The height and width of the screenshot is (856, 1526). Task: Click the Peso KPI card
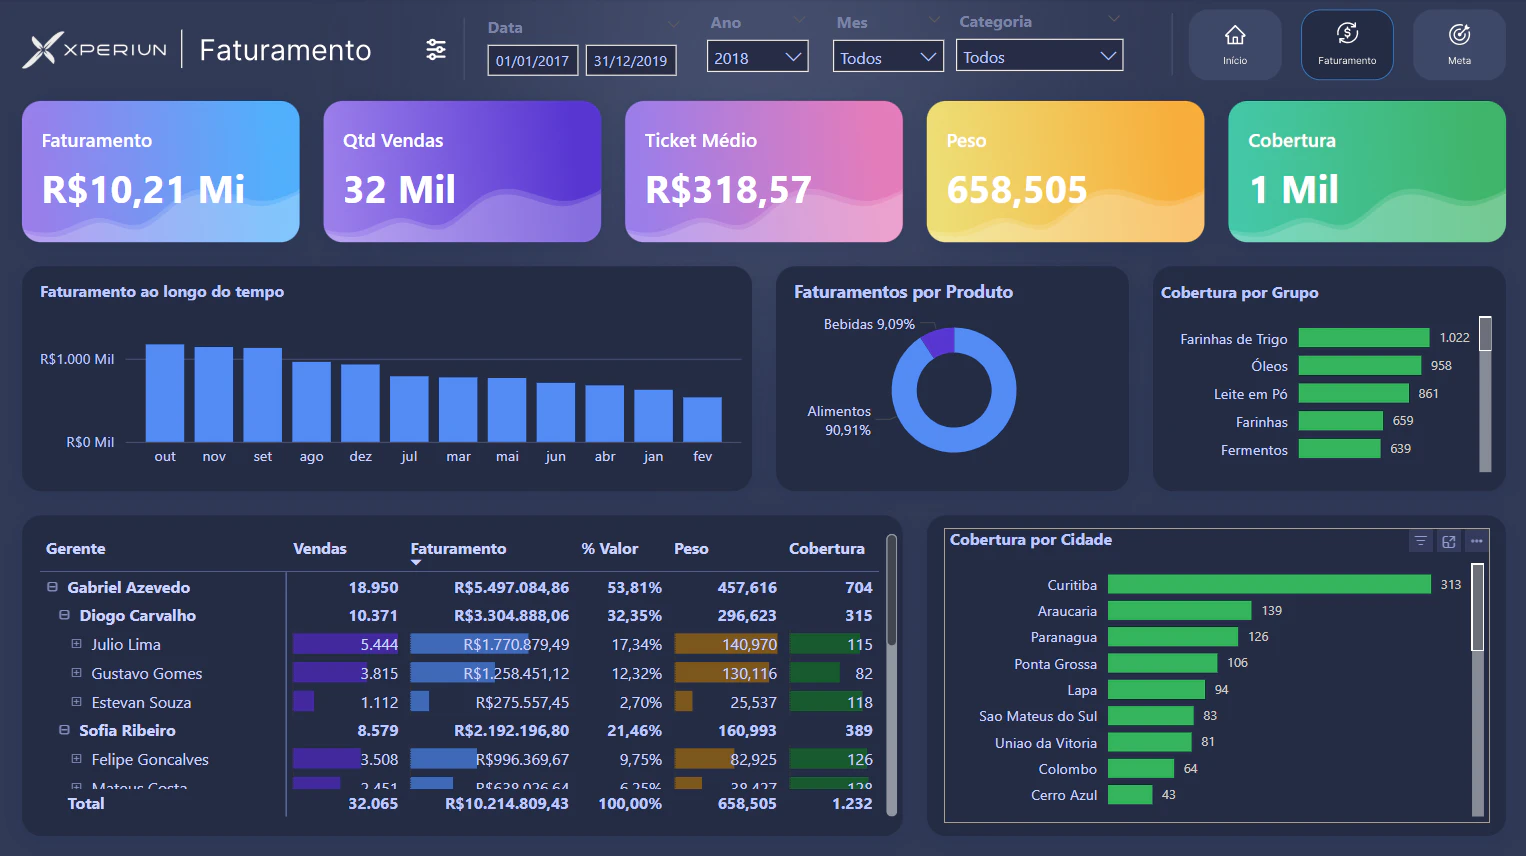coord(1065,171)
